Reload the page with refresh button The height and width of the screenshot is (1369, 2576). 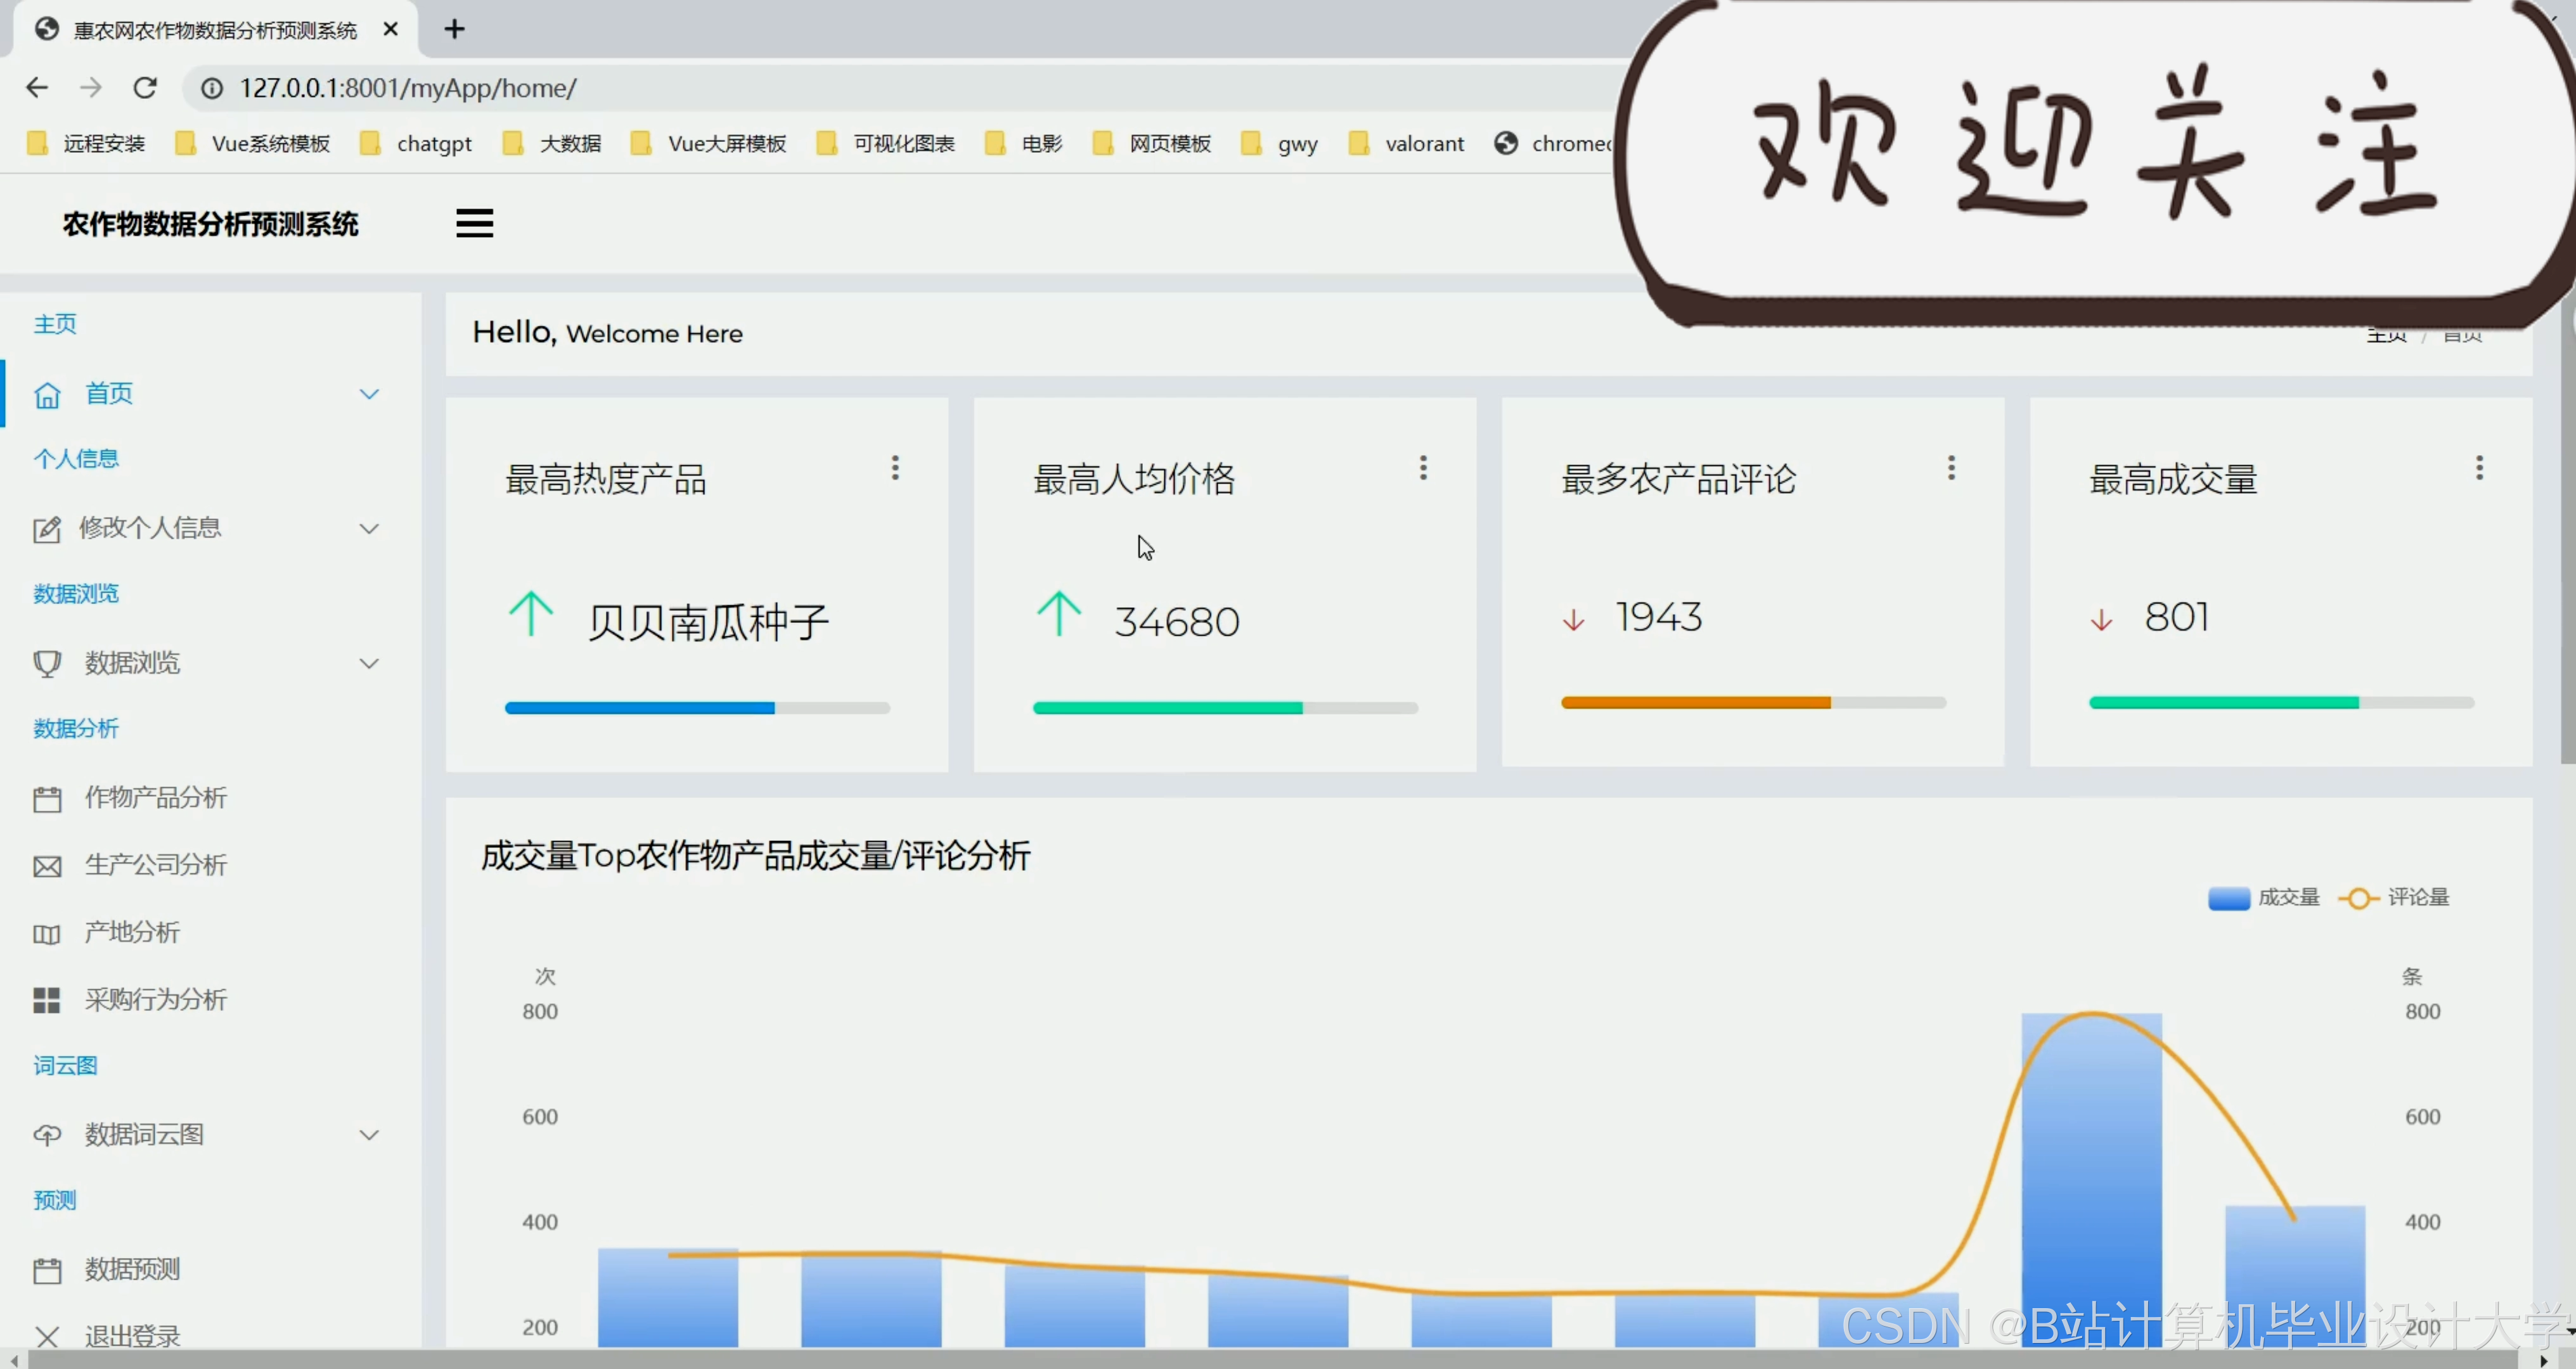click(x=145, y=88)
